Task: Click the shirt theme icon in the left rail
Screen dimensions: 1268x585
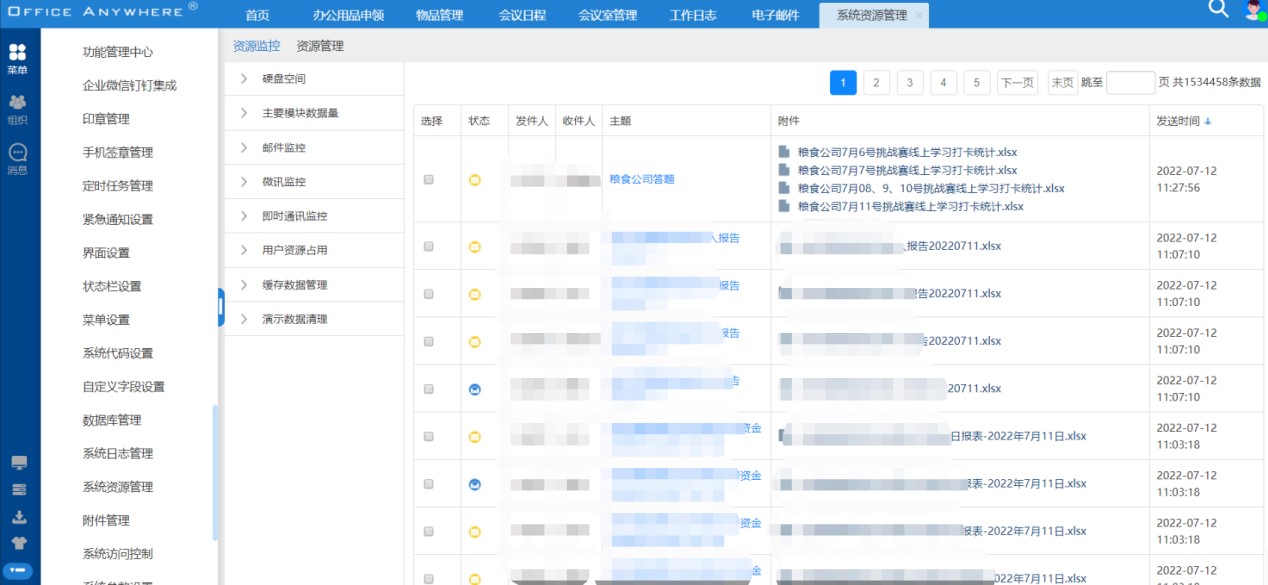Action: pyautogui.click(x=18, y=543)
